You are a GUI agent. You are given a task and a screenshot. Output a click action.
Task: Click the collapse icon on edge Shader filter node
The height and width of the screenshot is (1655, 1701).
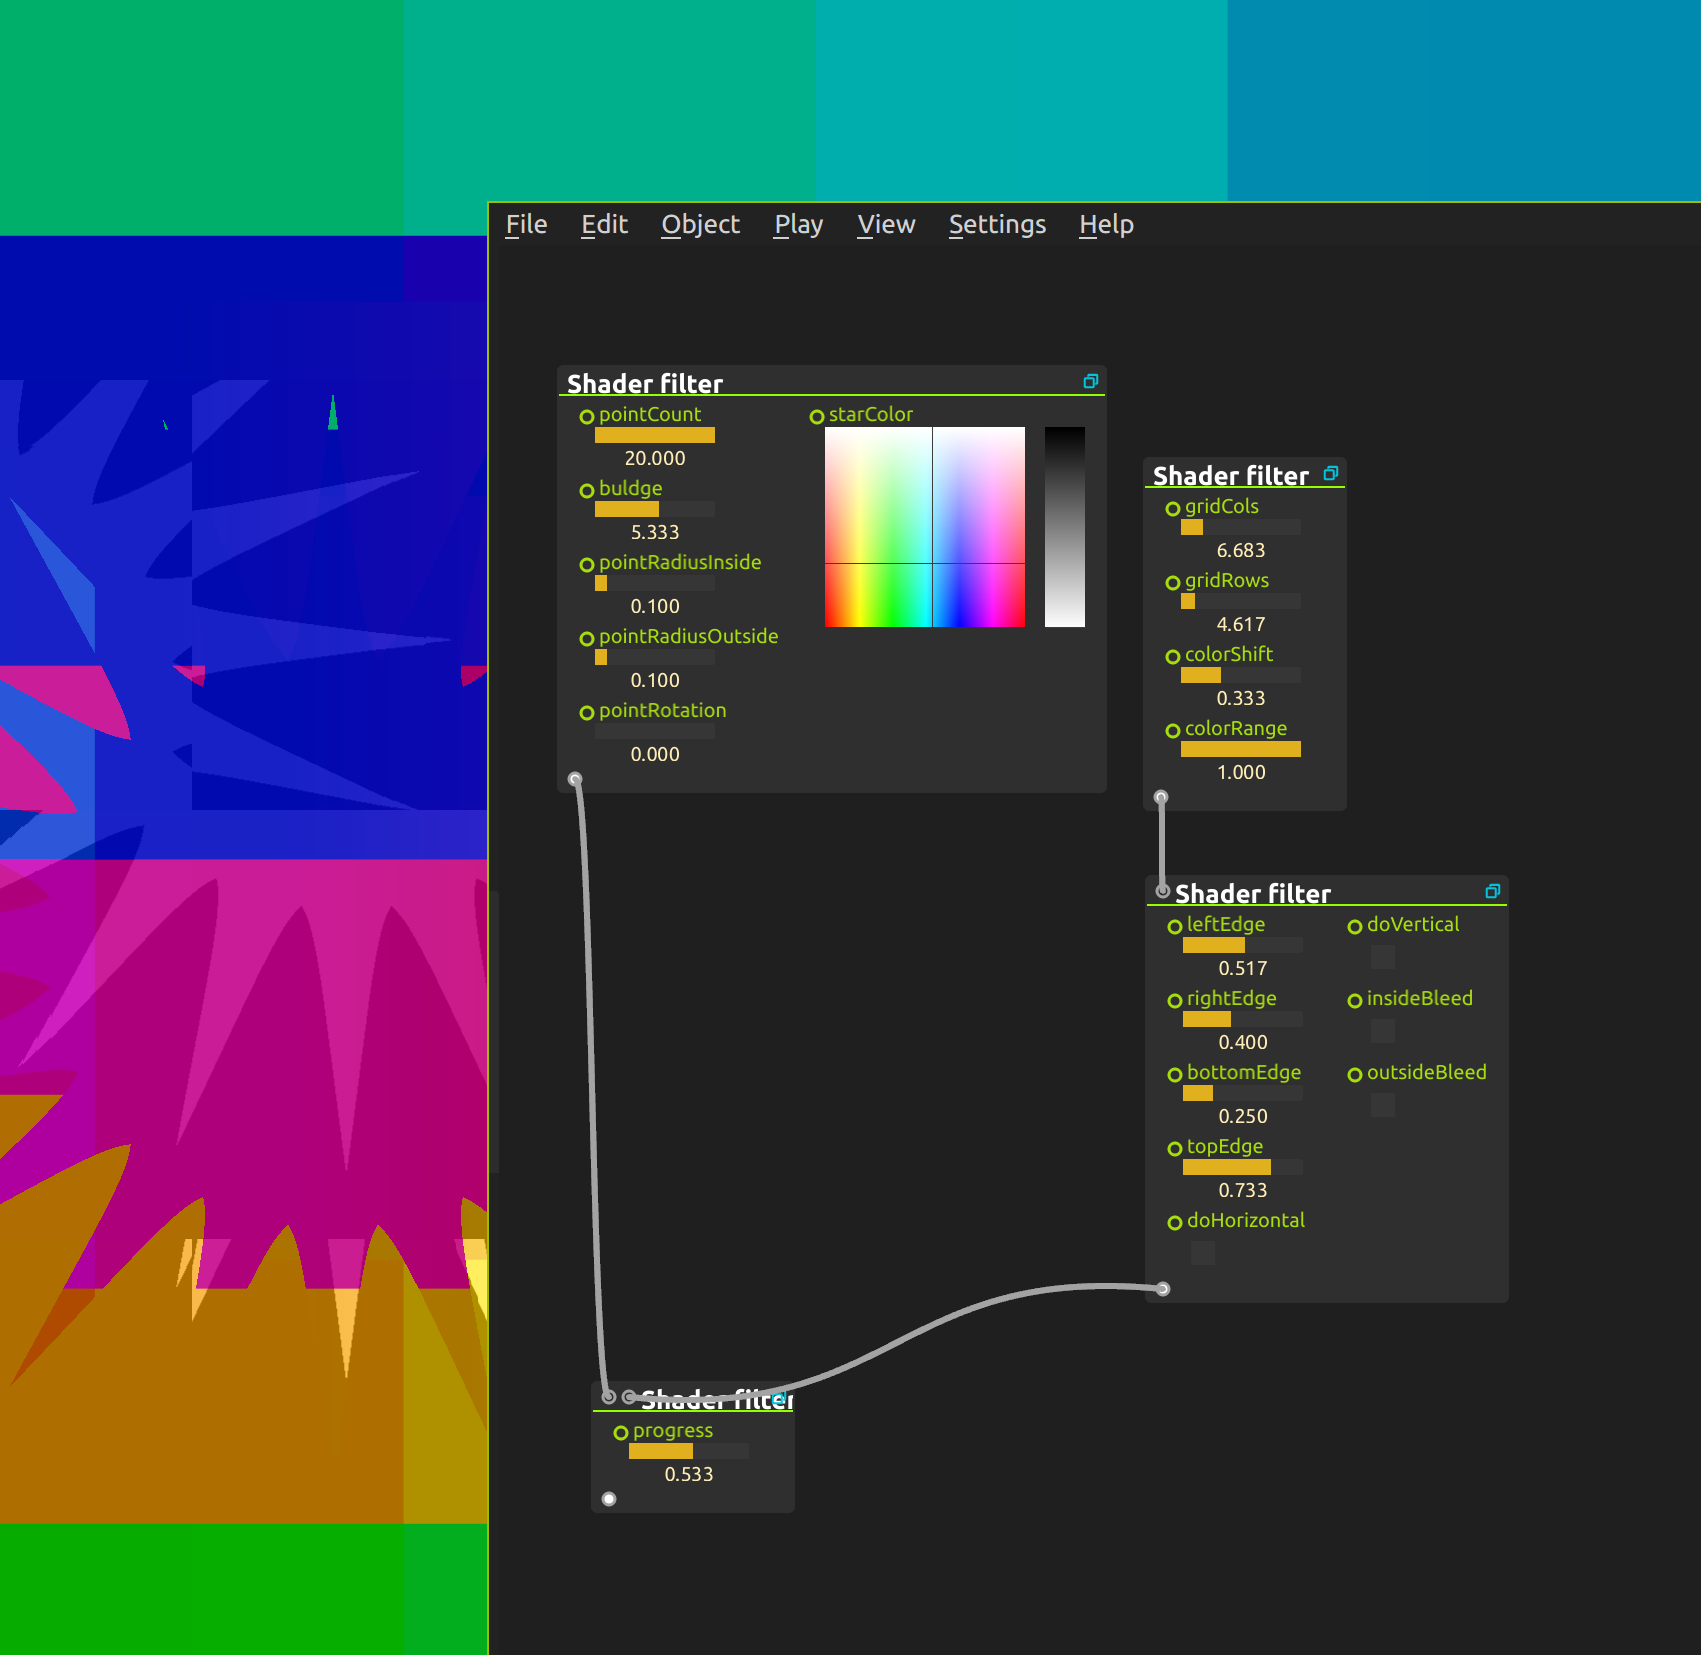coord(1492,891)
